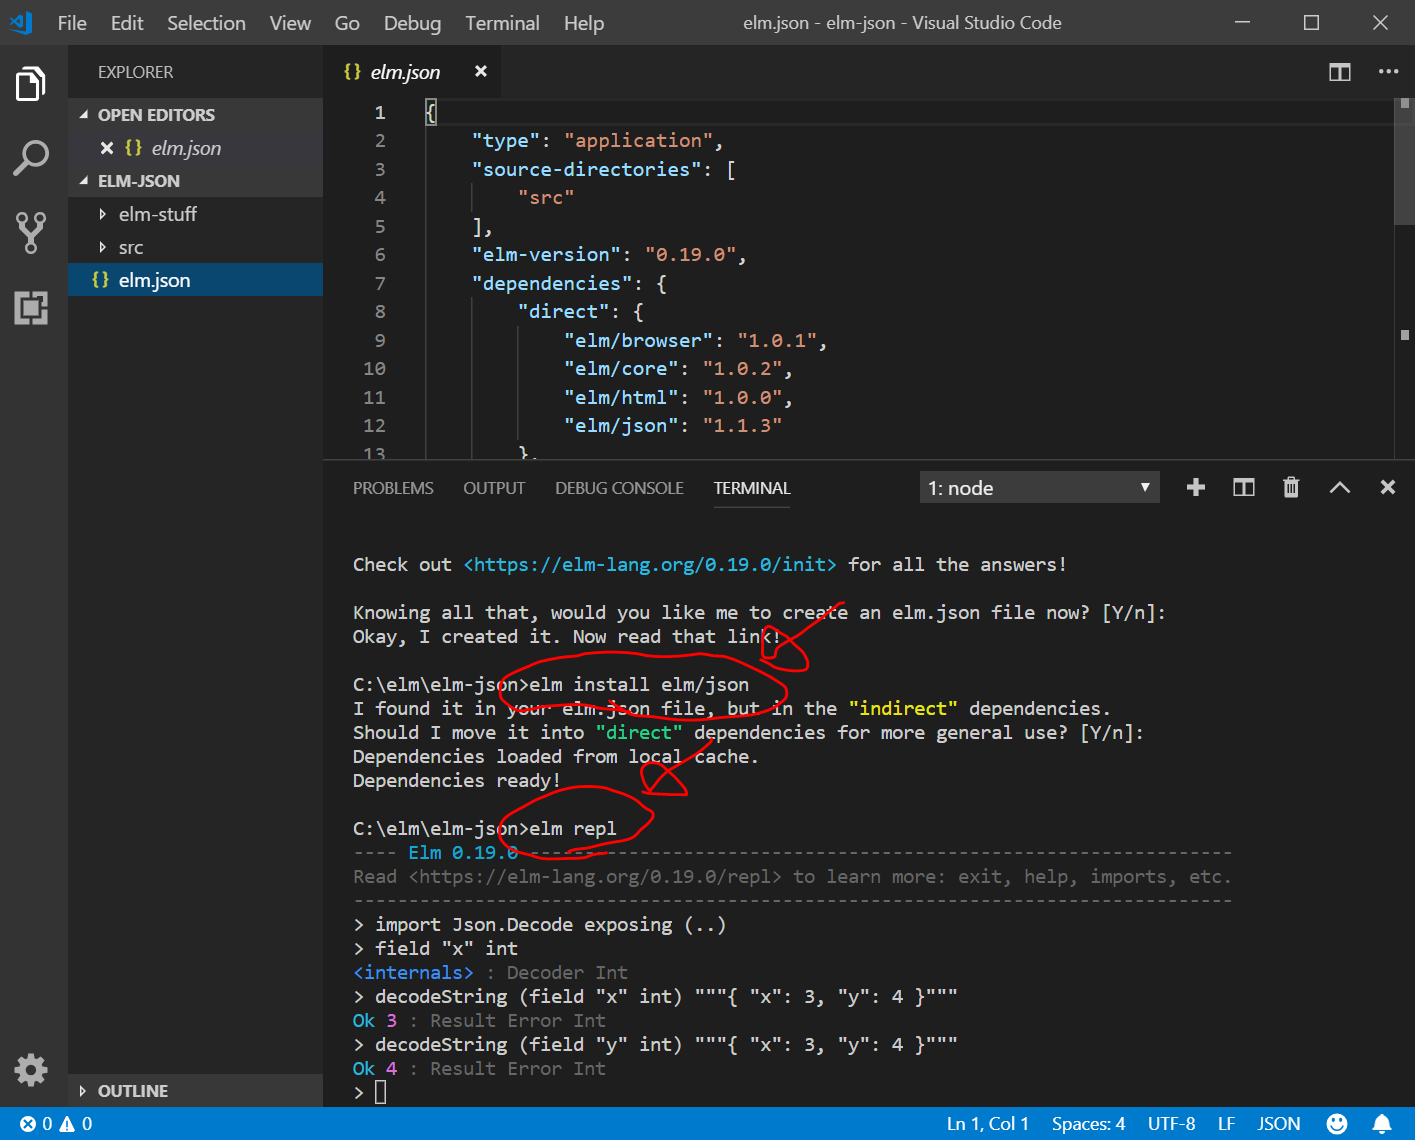Change end of line sequence LF
The height and width of the screenshot is (1140, 1415).
(1226, 1124)
